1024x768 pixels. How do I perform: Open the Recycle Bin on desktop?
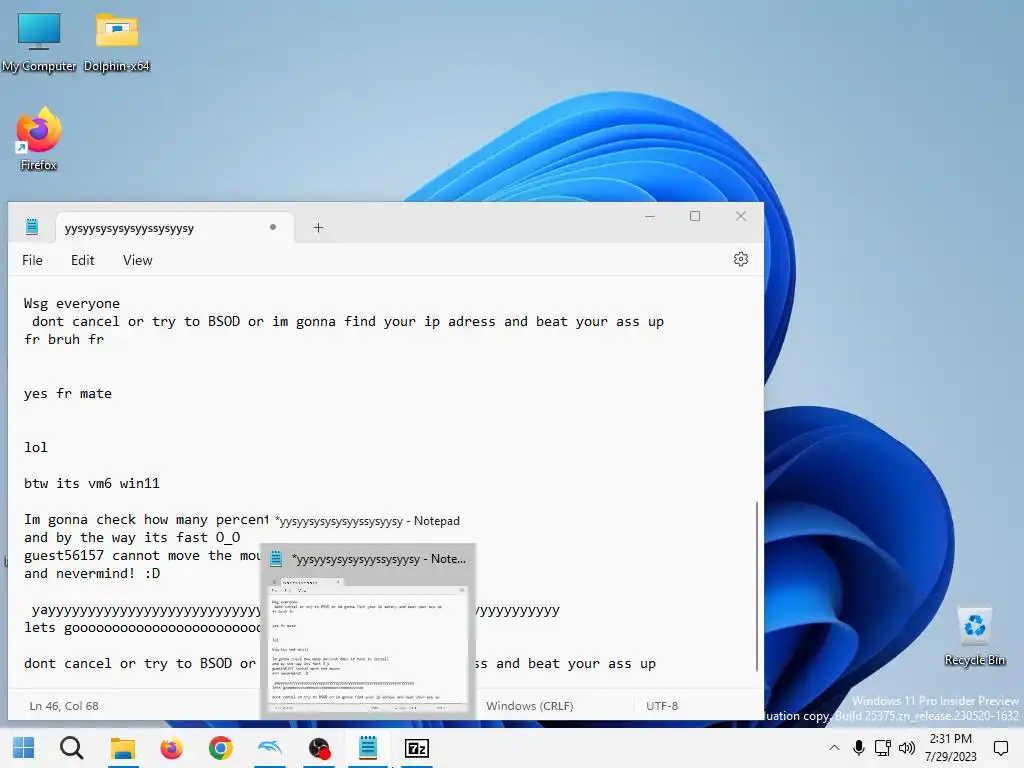[x=974, y=636]
